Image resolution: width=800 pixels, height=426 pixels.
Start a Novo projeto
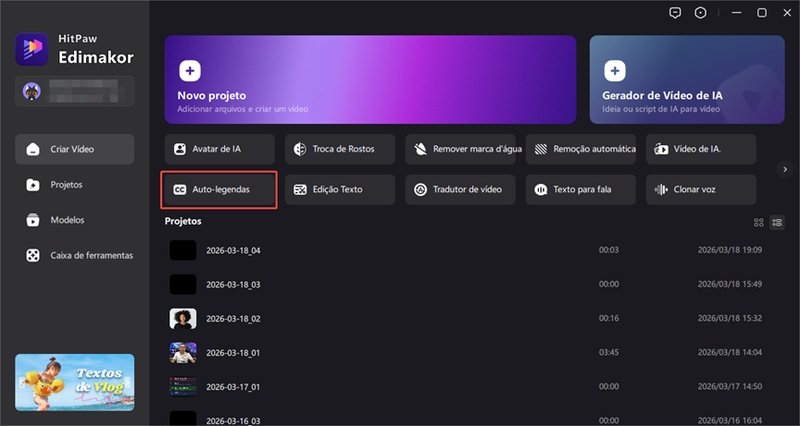click(x=370, y=79)
